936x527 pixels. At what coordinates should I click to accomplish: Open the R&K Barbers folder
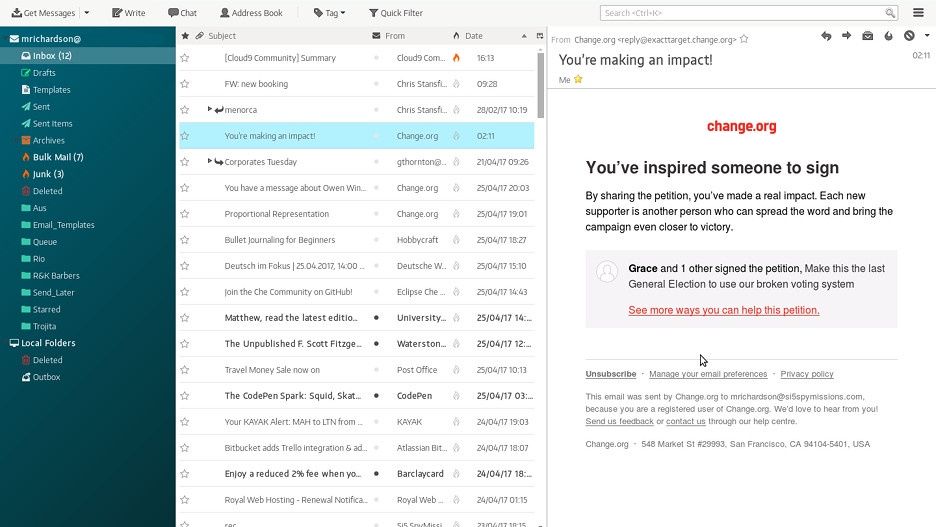coord(50,276)
